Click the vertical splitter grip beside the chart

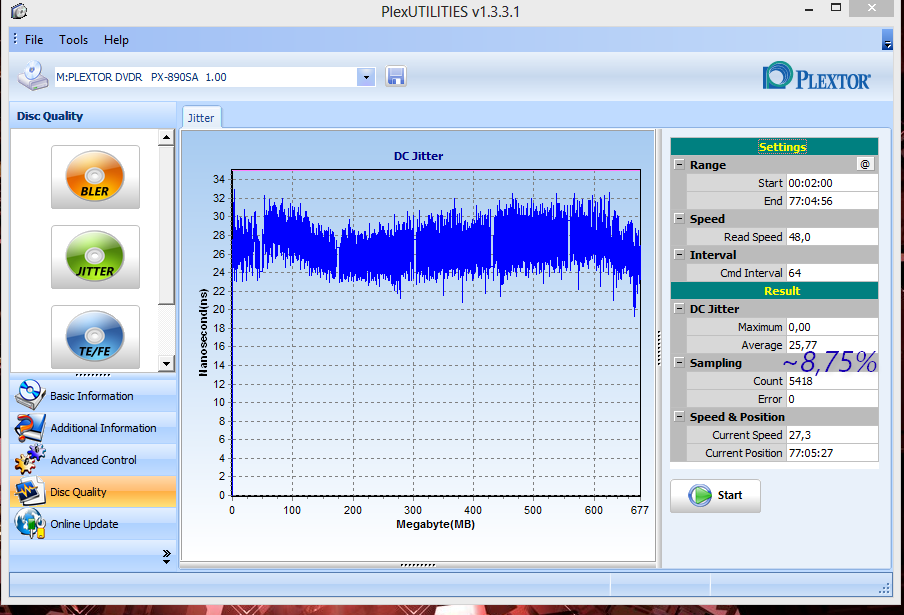[x=658, y=348]
